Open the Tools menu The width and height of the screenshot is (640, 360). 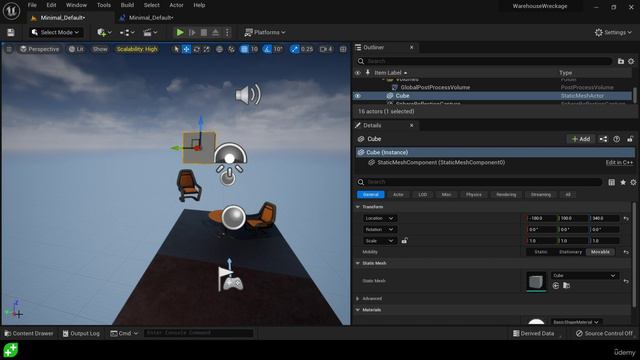[104, 5]
